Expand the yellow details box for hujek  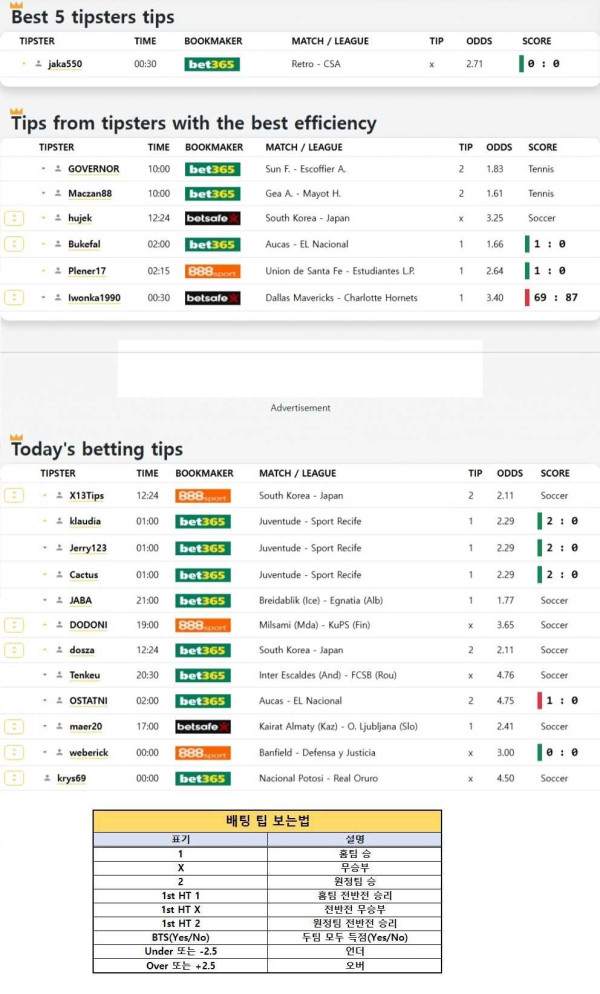point(14,217)
